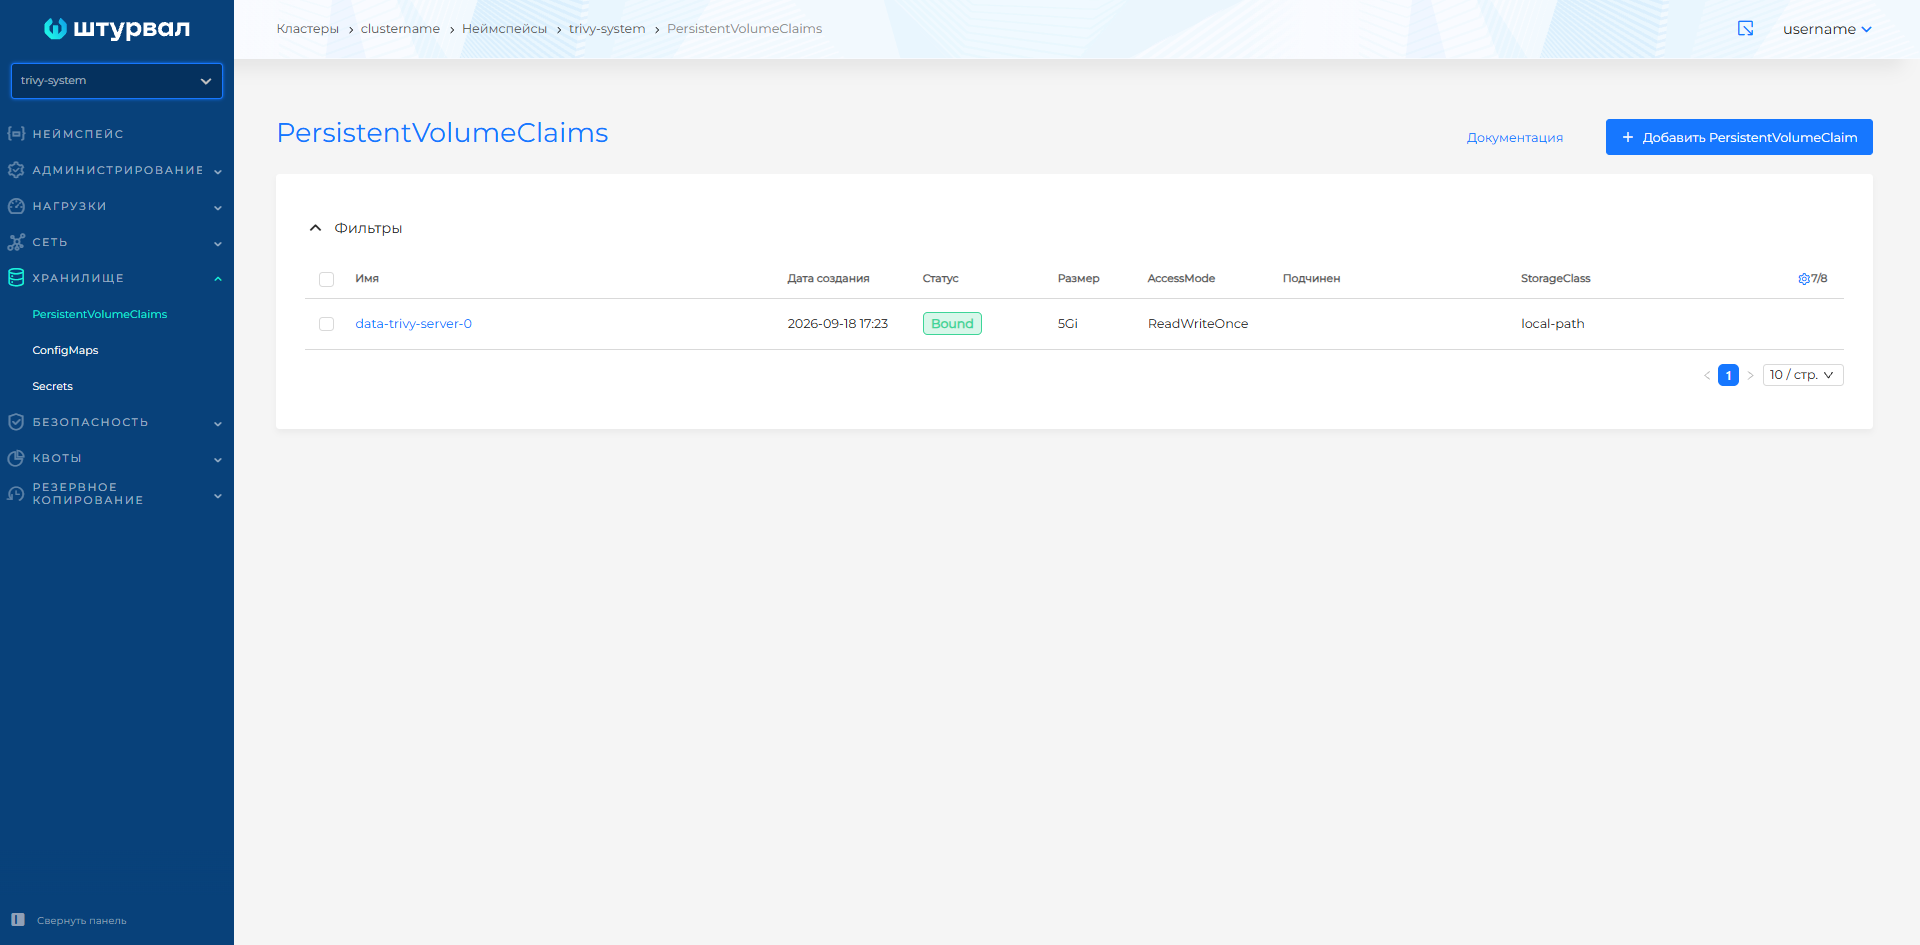This screenshot has width=1920, height=945.
Task: Go to Неймспейсы breadcrumb
Action: 504,29
